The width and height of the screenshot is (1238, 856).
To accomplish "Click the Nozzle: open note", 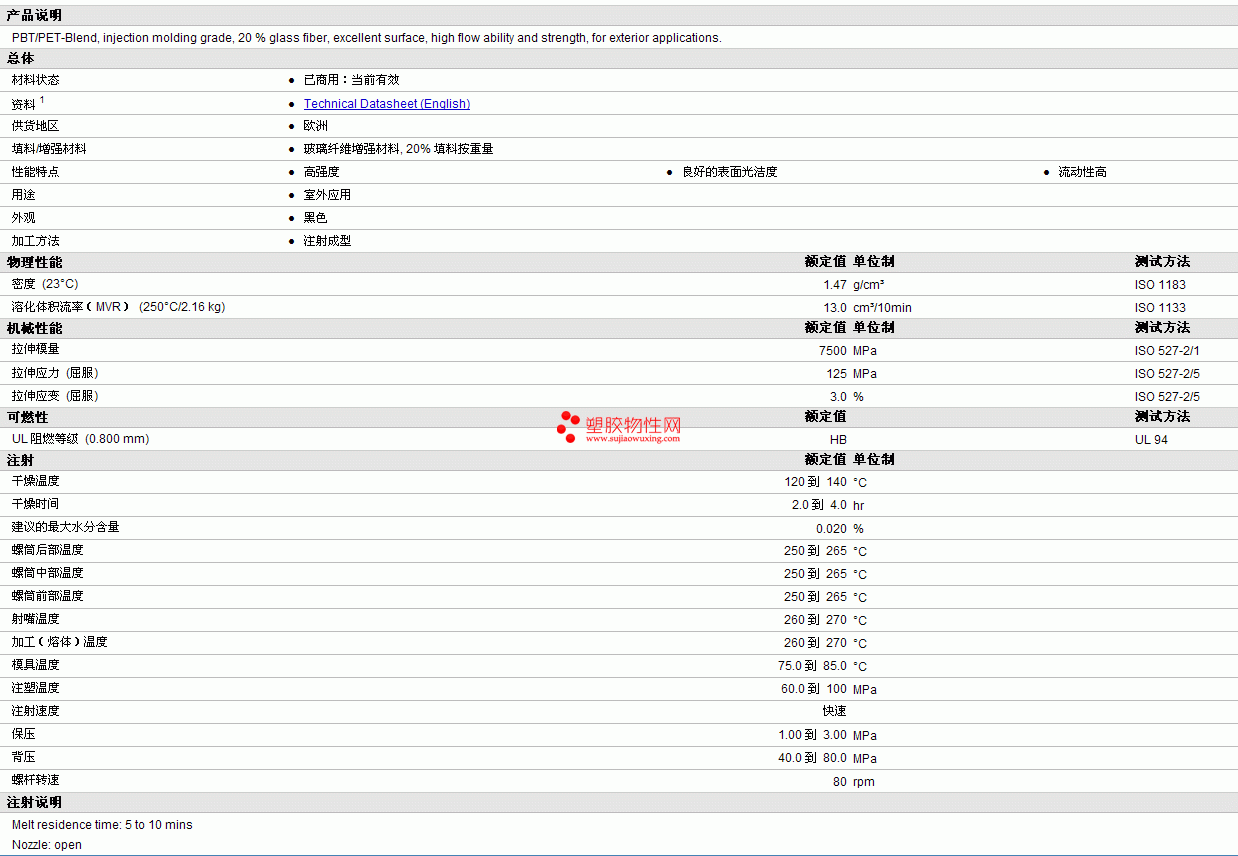I will pyautogui.click(x=47, y=845).
